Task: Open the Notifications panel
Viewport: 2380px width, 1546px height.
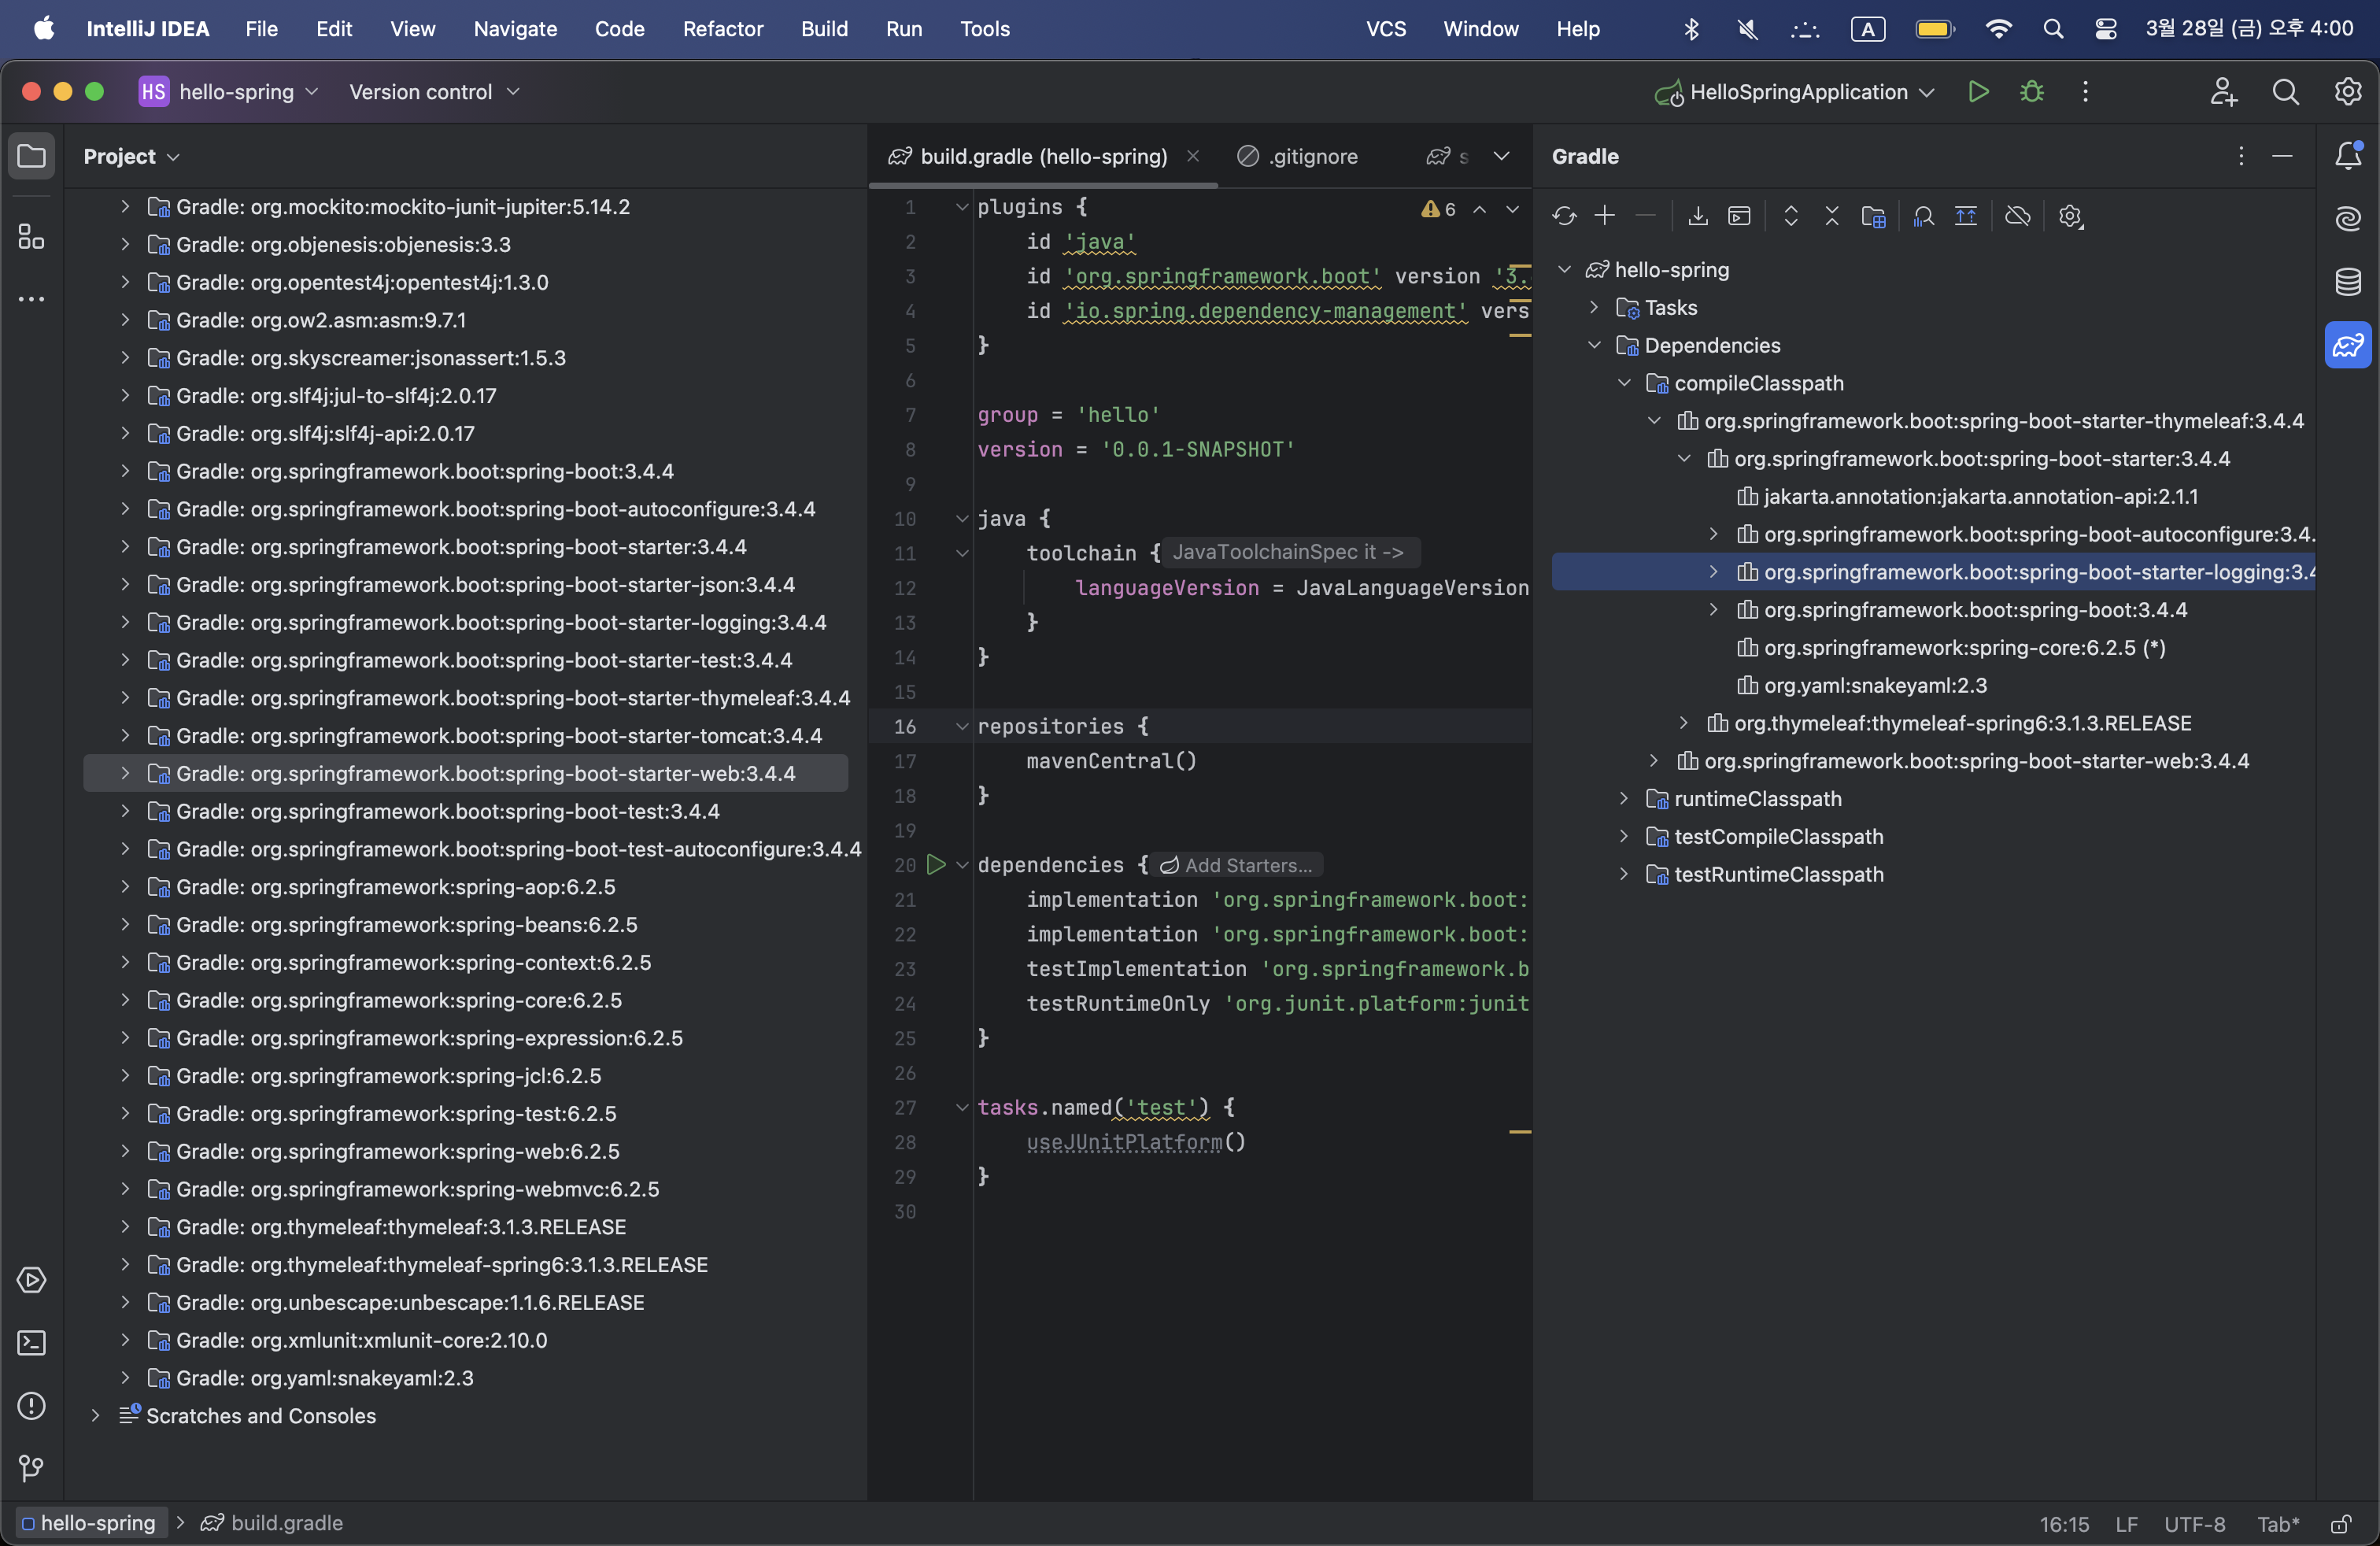Action: click(x=2348, y=156)
